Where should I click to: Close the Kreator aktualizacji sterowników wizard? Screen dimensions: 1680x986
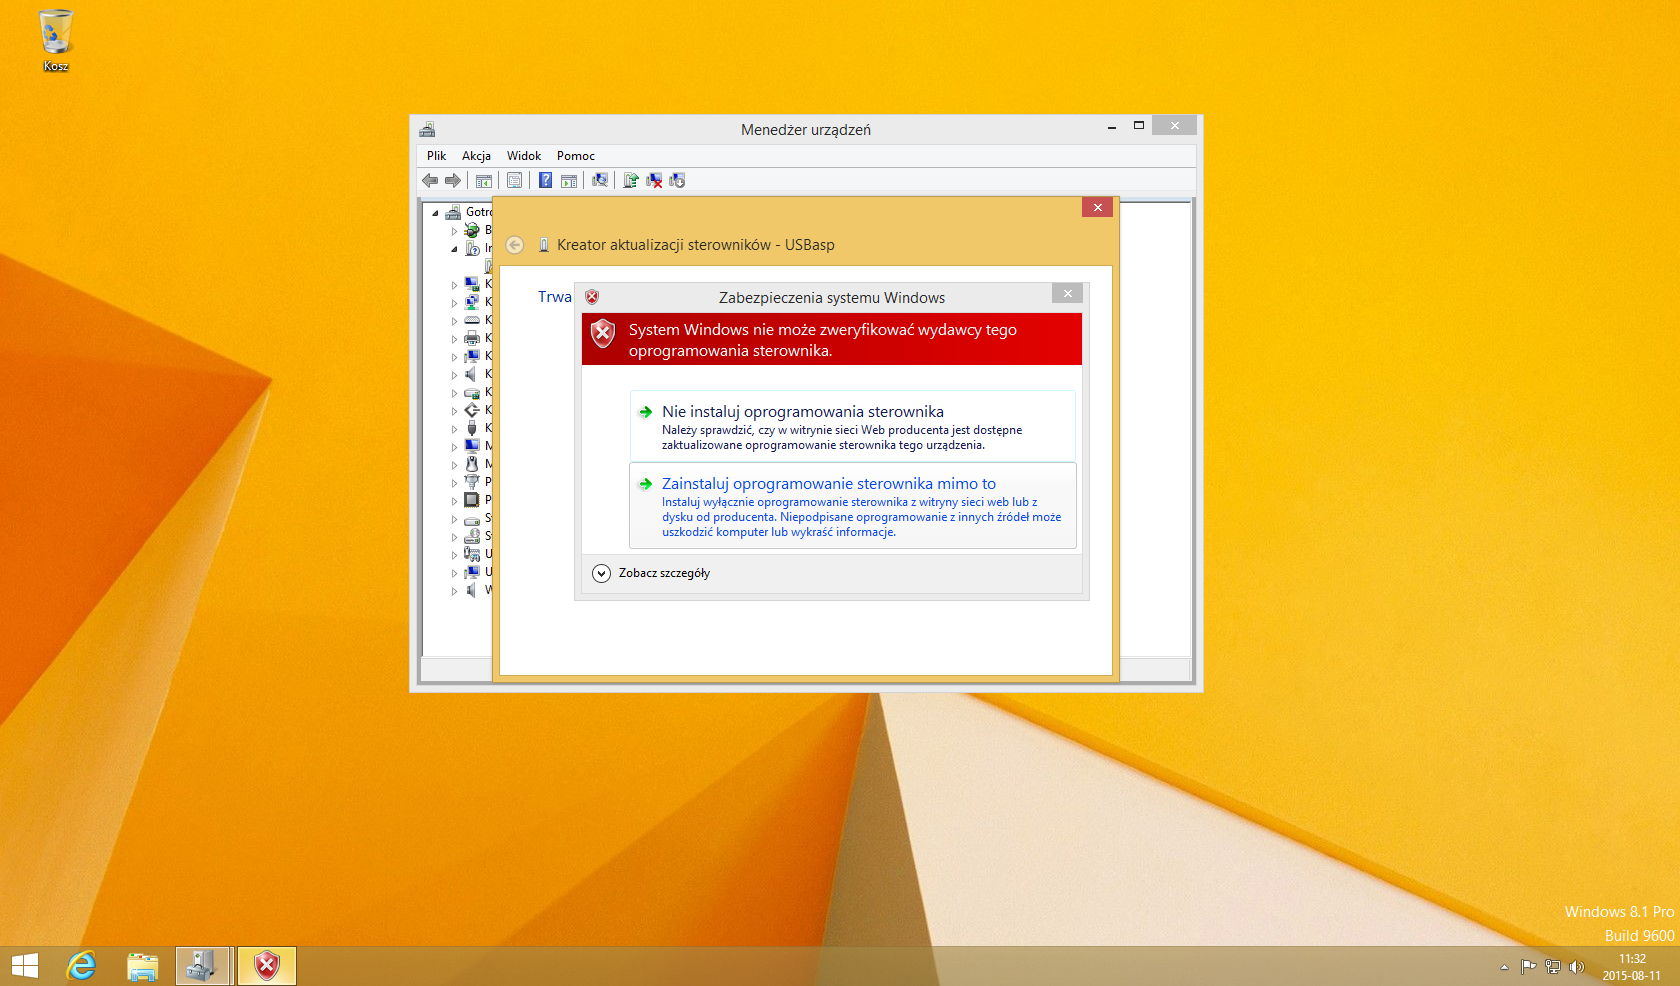pyautogui.click(x=1097, y=207)
